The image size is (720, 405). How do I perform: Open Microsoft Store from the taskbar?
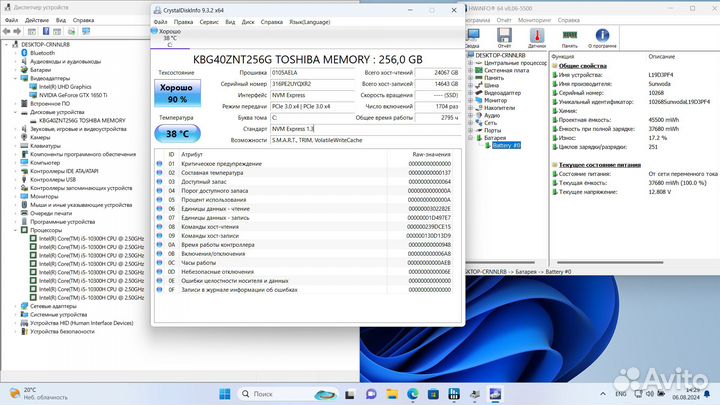(x=433, y=394)
